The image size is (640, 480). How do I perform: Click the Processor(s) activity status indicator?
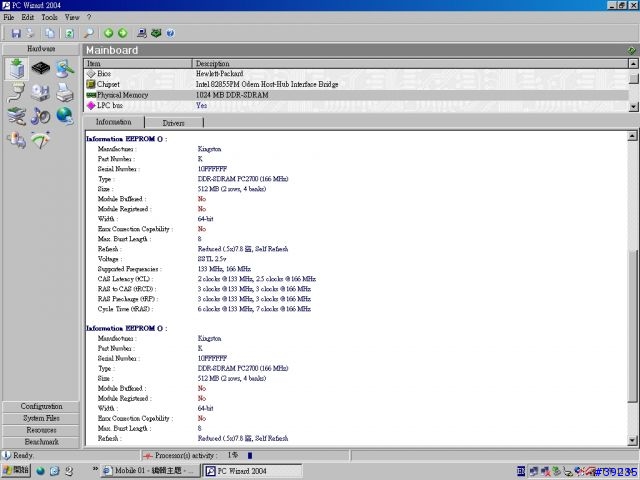(x=245, y=455)
